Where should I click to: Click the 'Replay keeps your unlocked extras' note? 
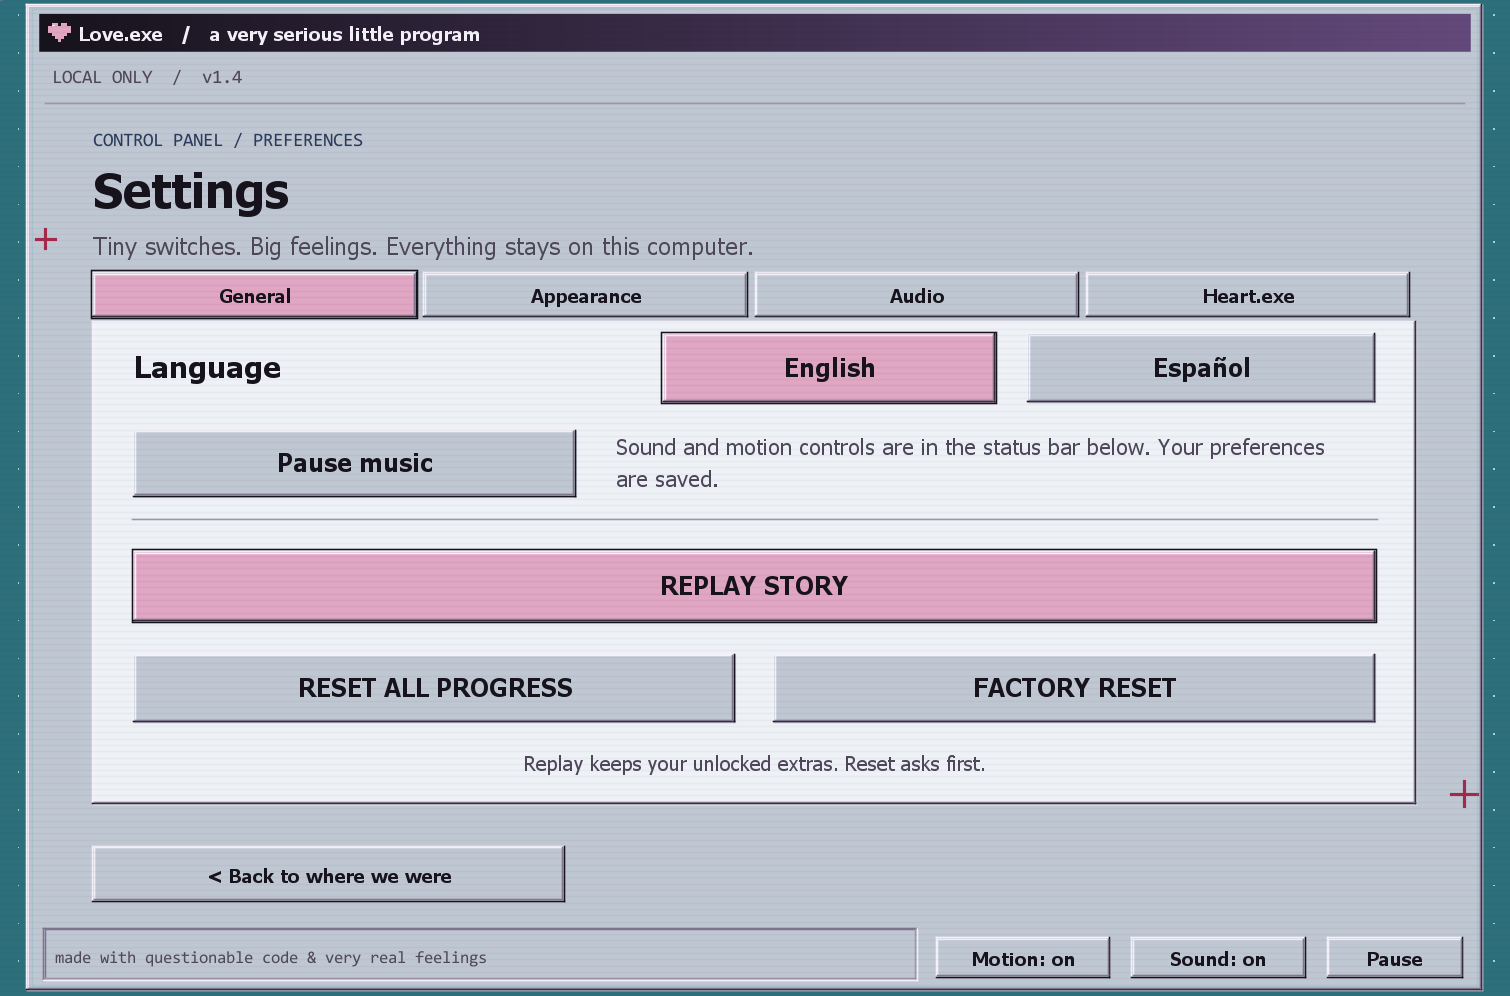(x=754, y=764)
